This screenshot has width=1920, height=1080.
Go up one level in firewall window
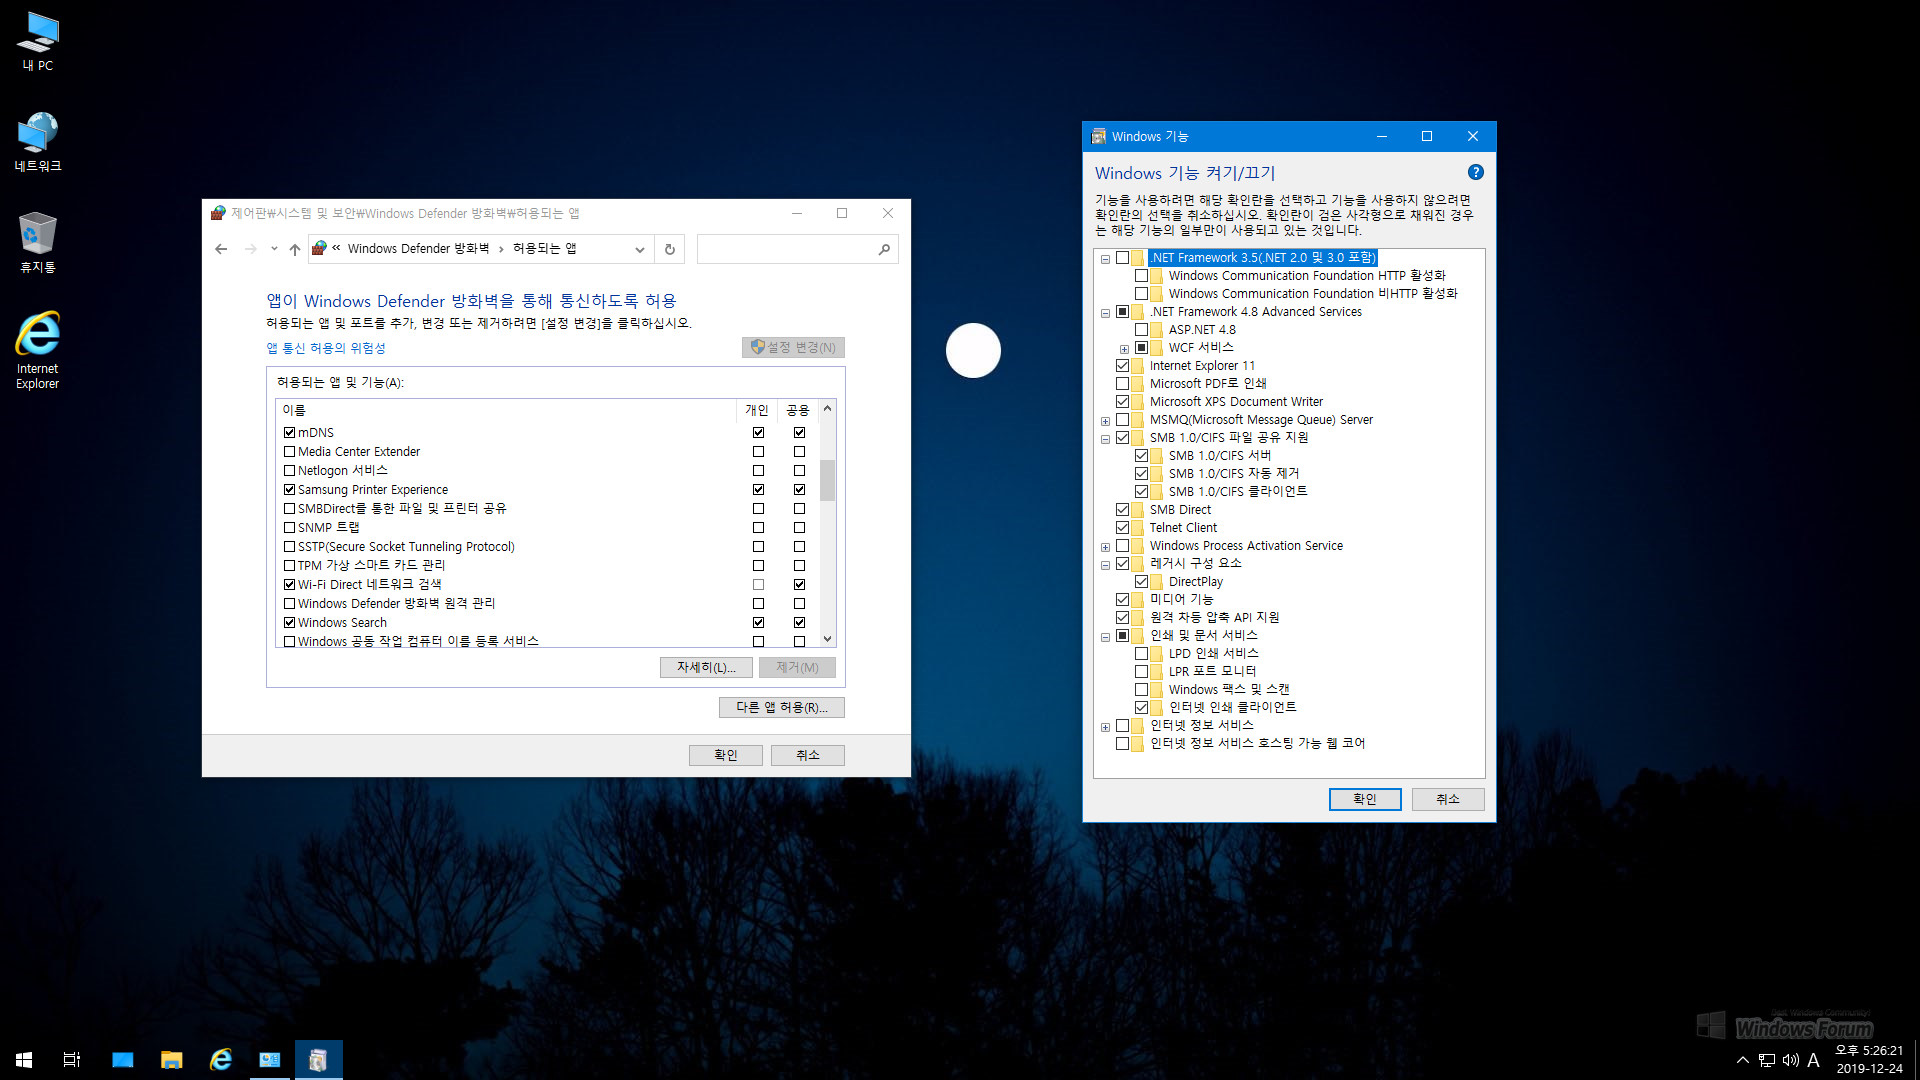pyautogui.click(x=295, y=249)
